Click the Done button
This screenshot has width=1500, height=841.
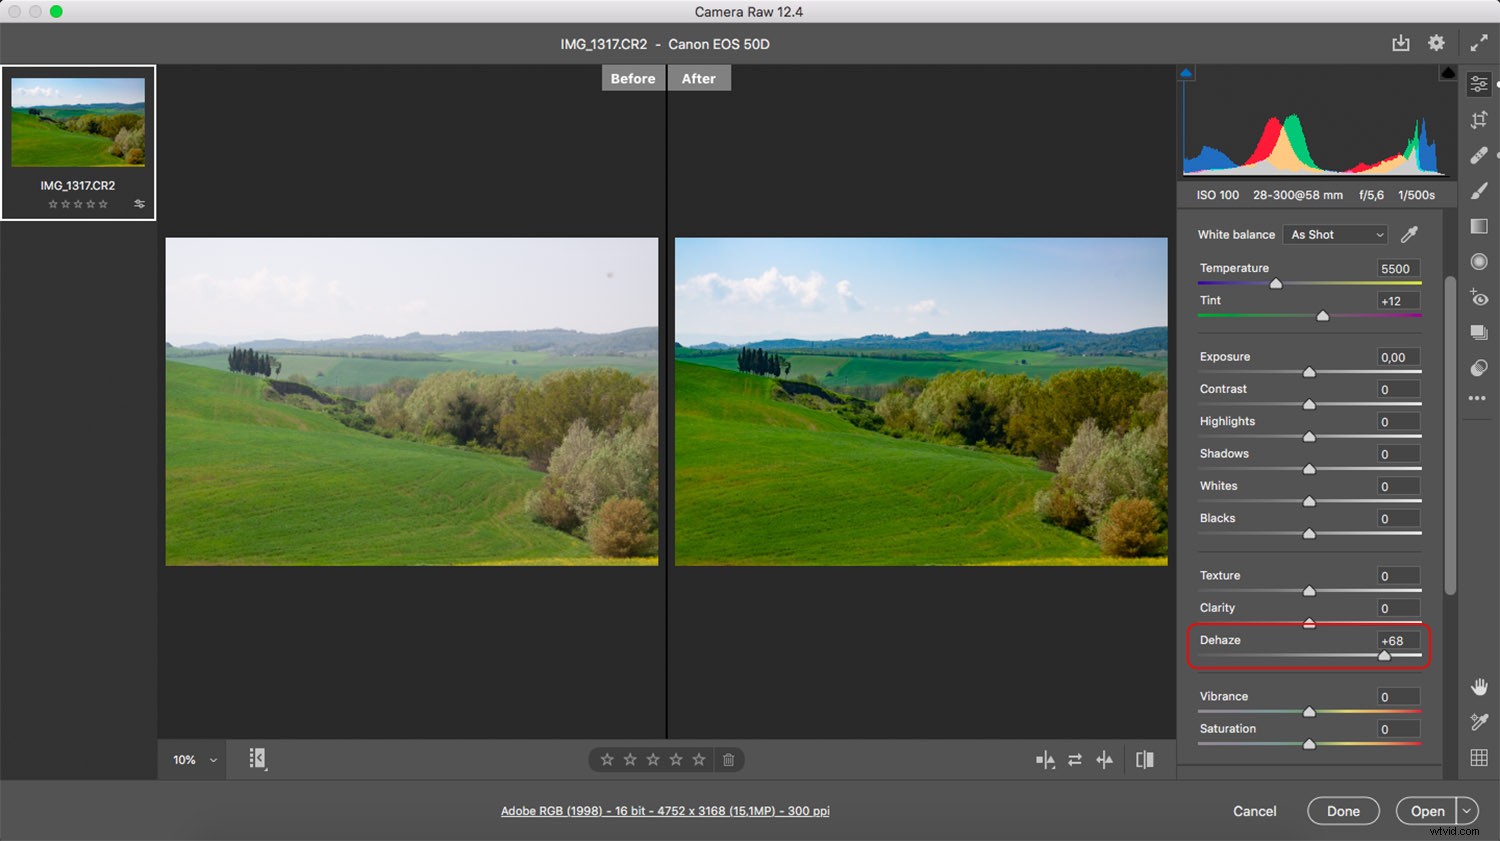pyautogui.click(x=1343, y=811)
